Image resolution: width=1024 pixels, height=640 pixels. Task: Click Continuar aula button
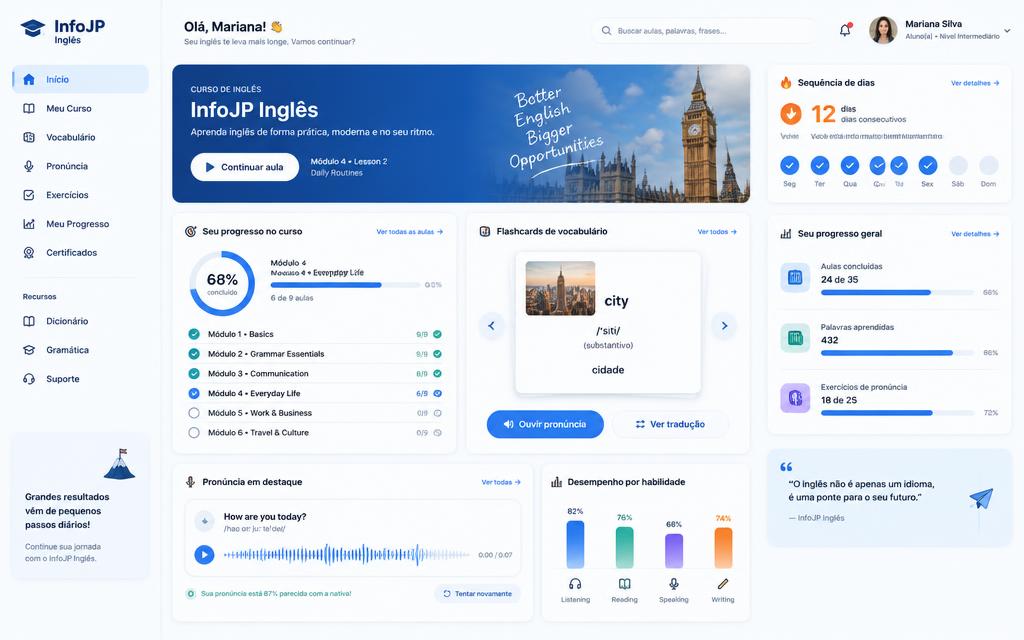coord(245,167)
